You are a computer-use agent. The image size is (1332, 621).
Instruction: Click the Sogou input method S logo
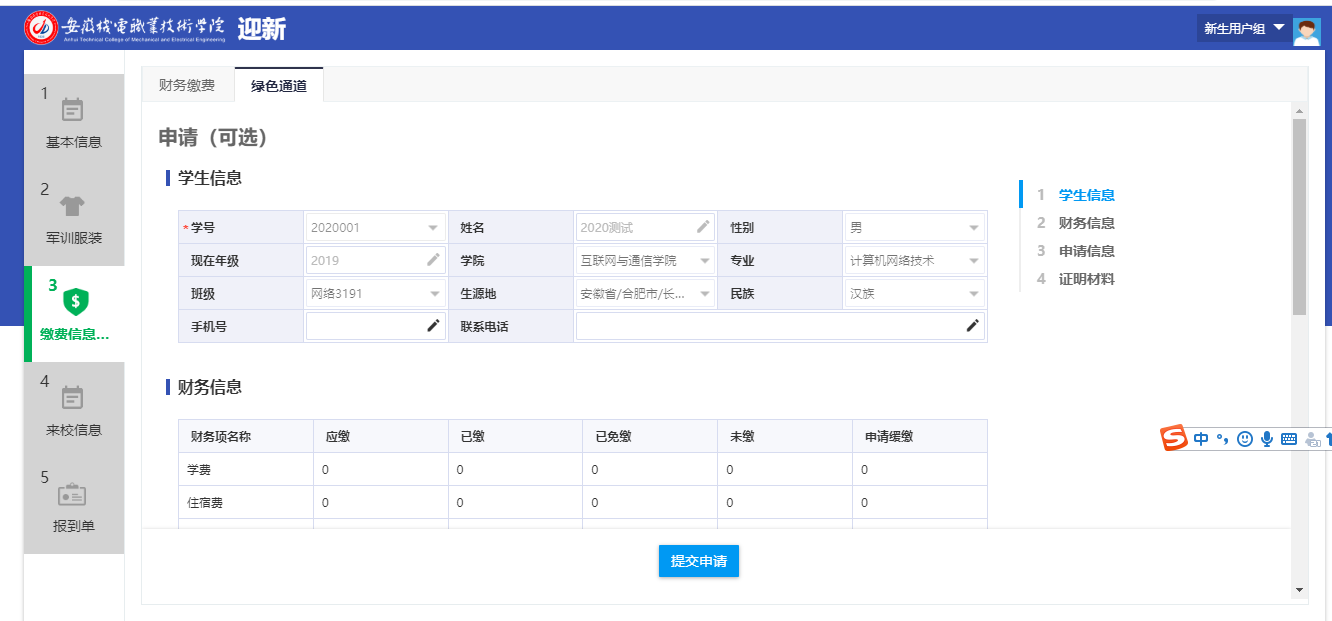coord(1174,438)
